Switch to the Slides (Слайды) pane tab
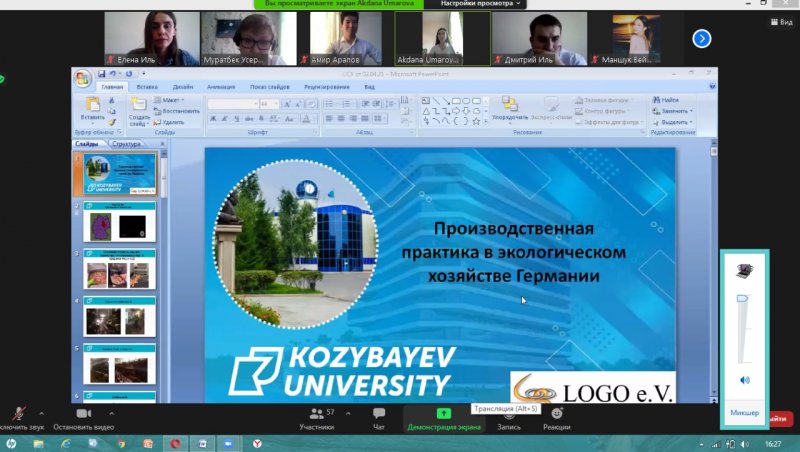 87,144
